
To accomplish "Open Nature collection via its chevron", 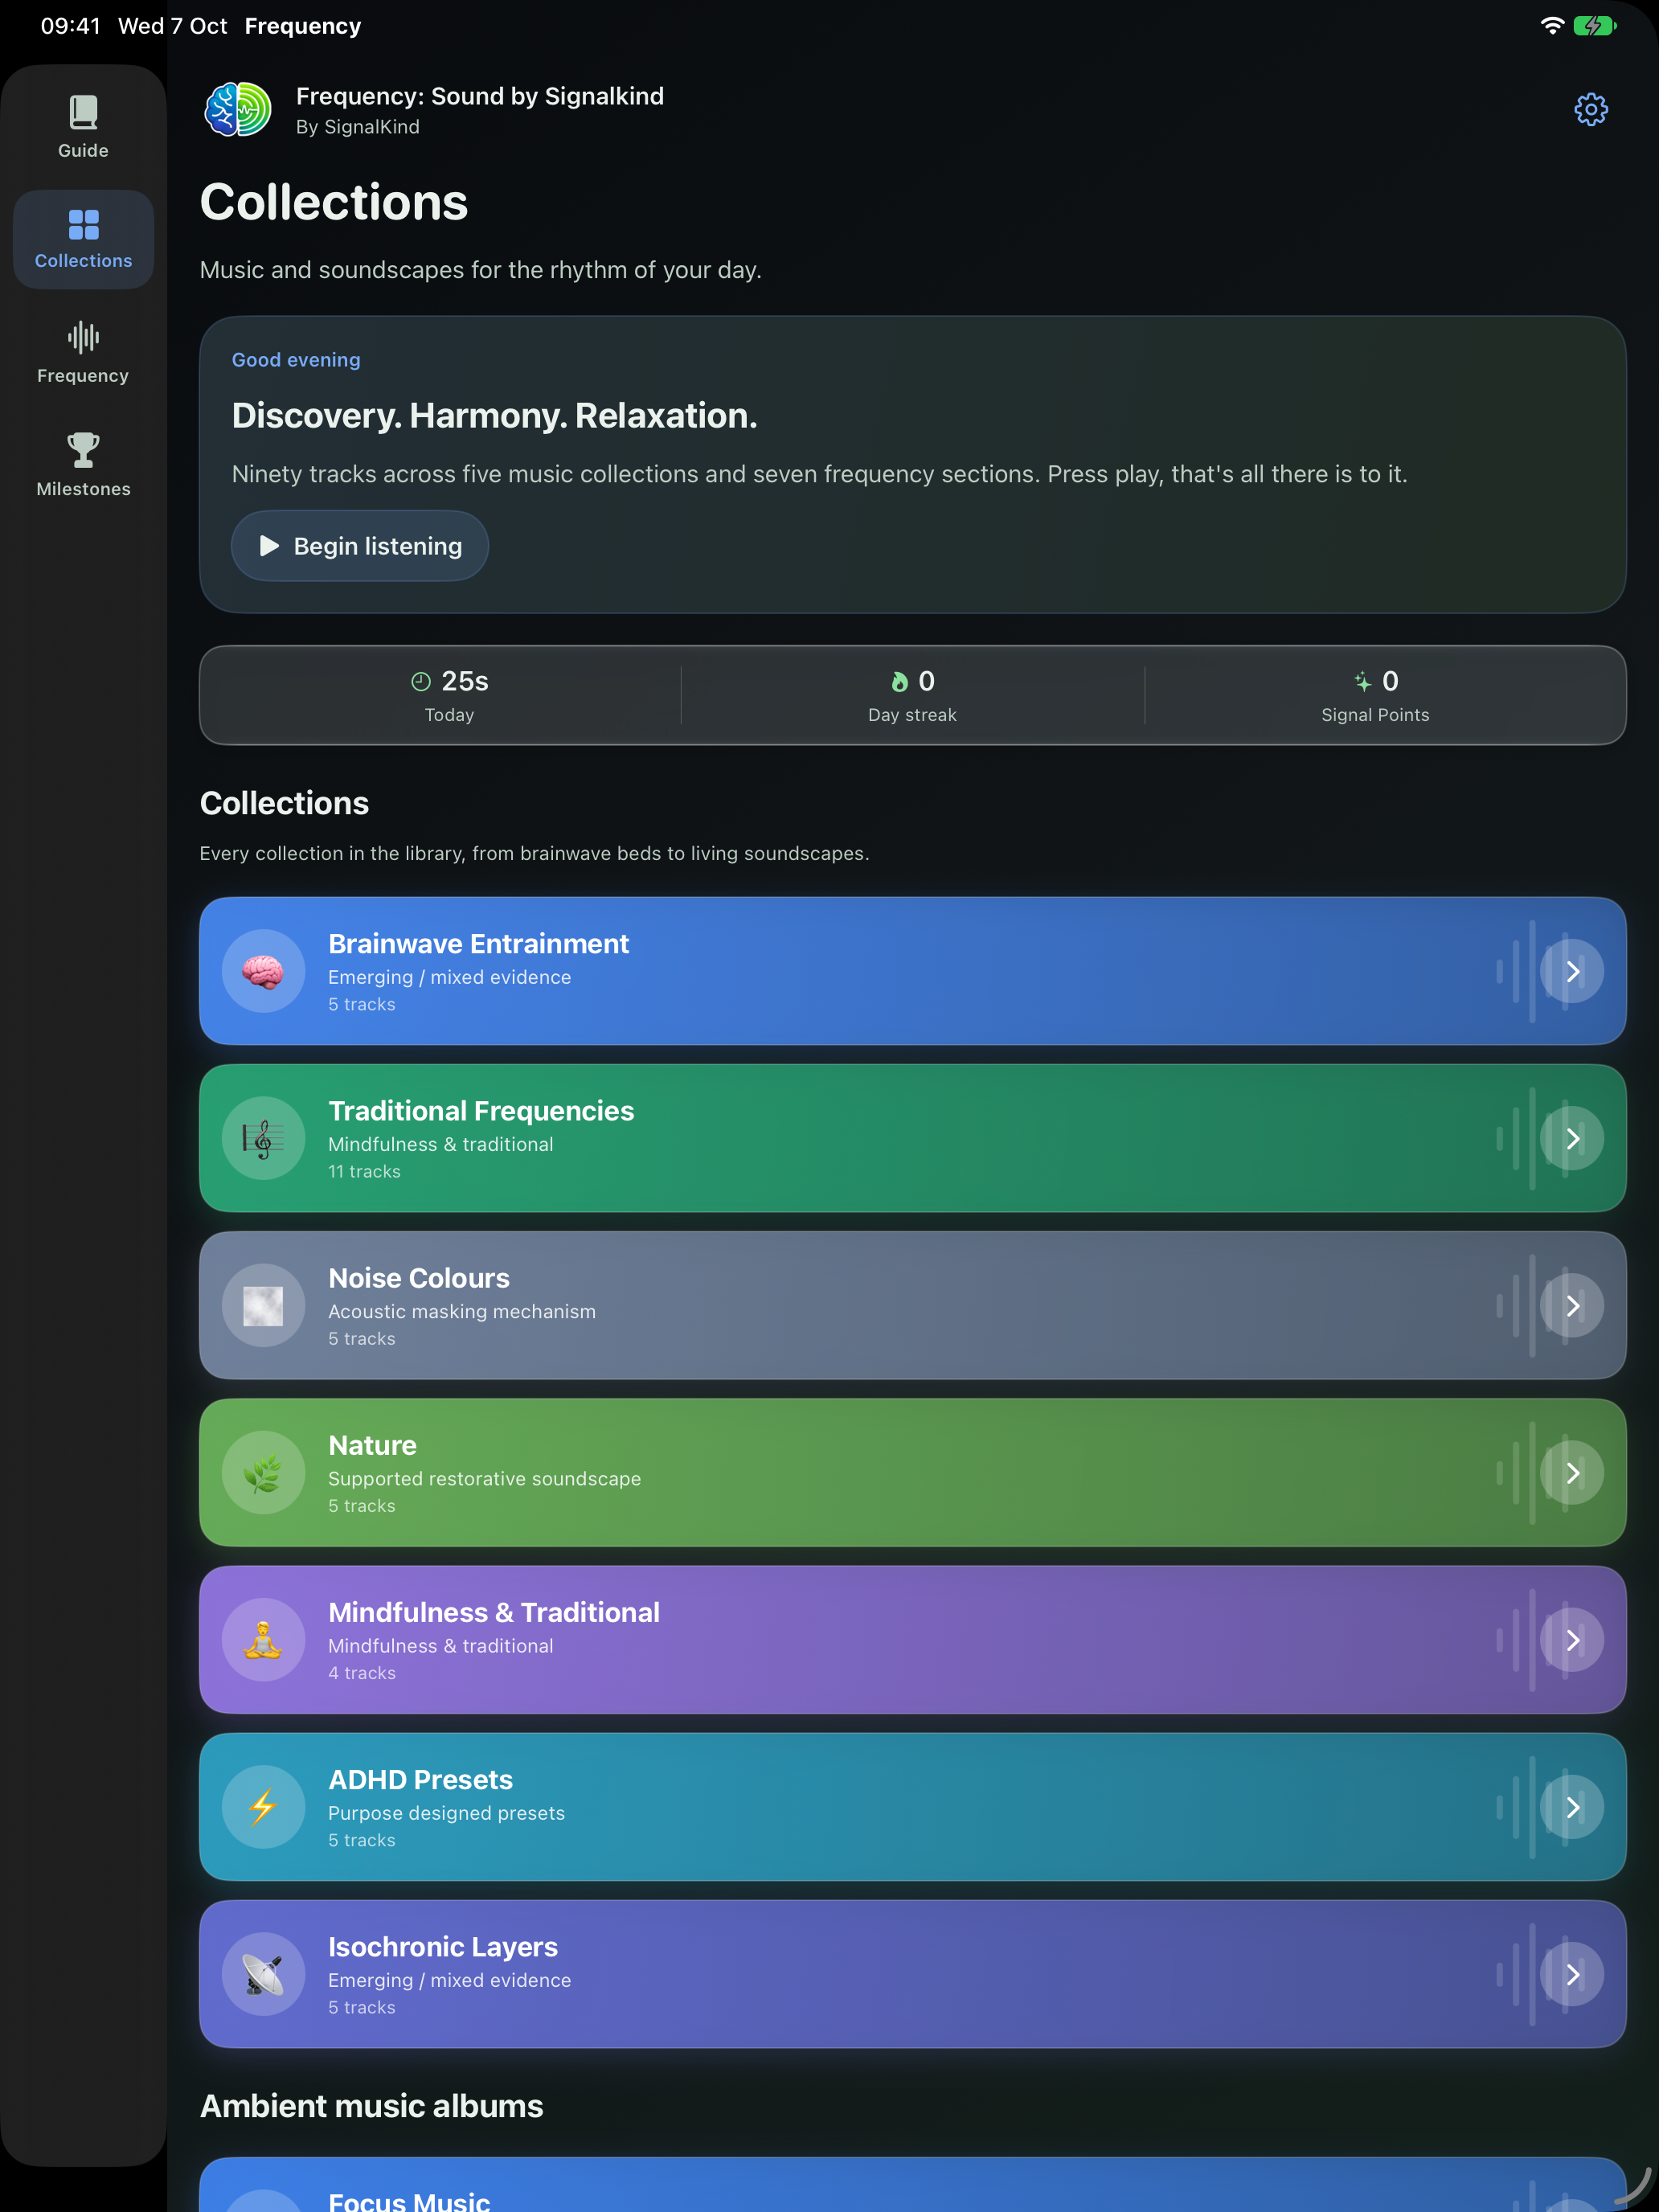I will [x=1572, y=1472].
